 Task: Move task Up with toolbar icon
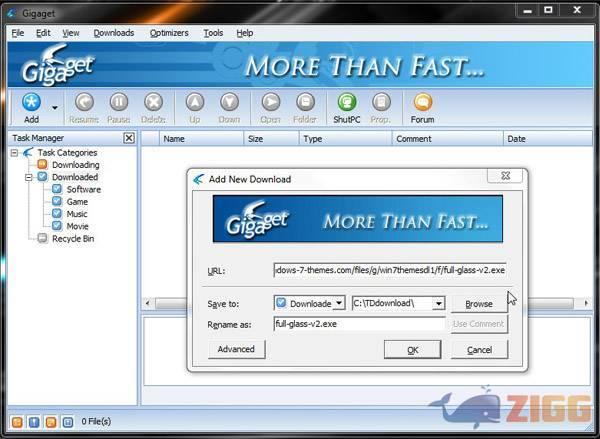(x=195, y=103)
